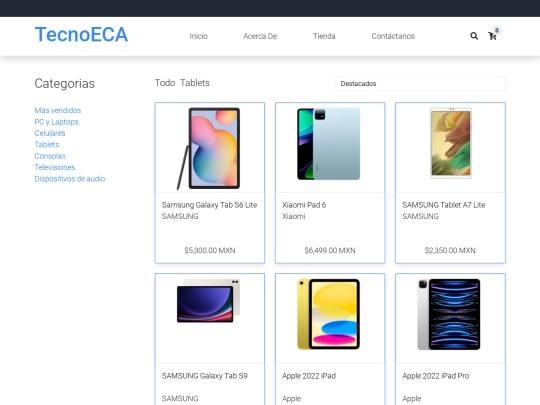Open the SAMSUNG Galaxy Tab S9 image
The width and height of the screenshot is (540, 405).
[208, 300]
